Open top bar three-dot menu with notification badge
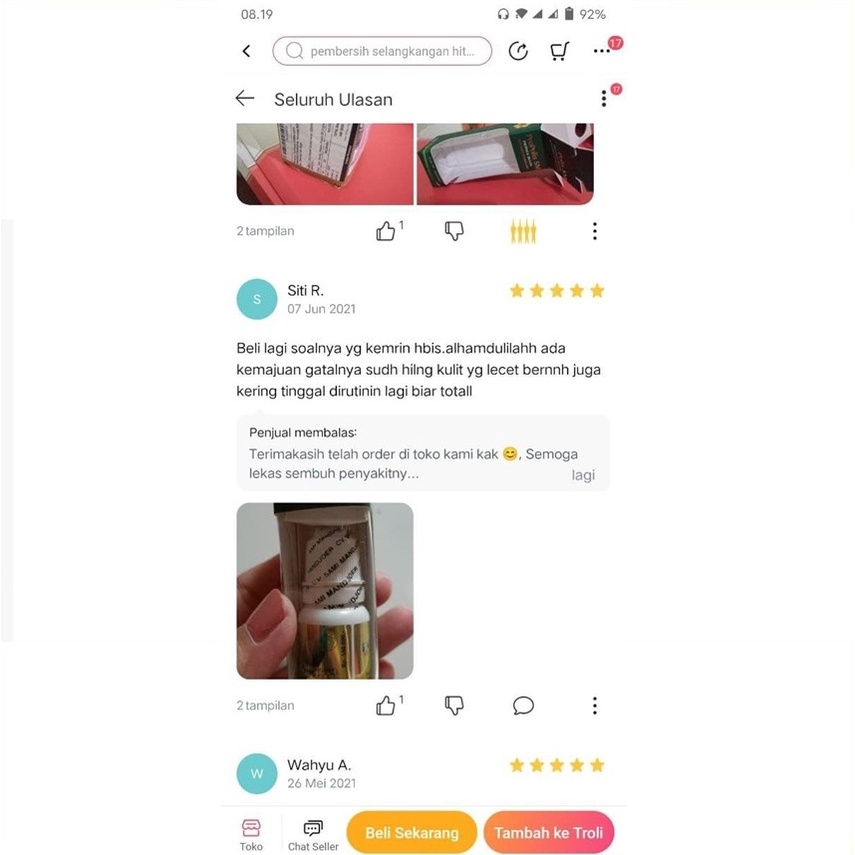 tap(601, 51)
